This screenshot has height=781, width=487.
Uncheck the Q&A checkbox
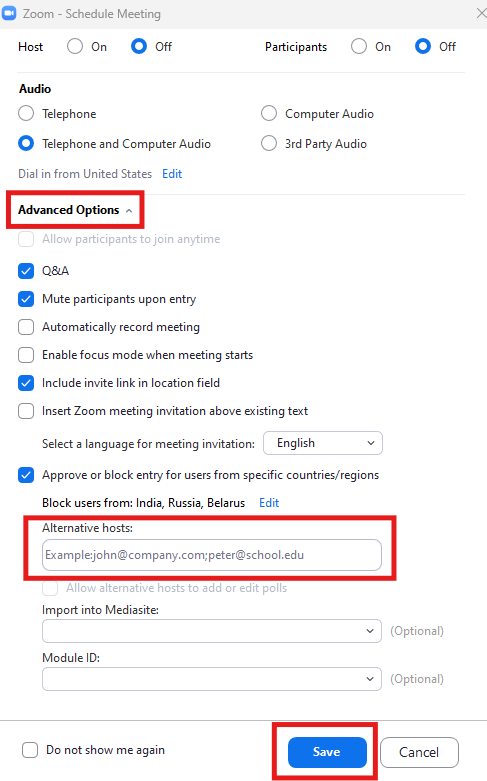(26, 271)
